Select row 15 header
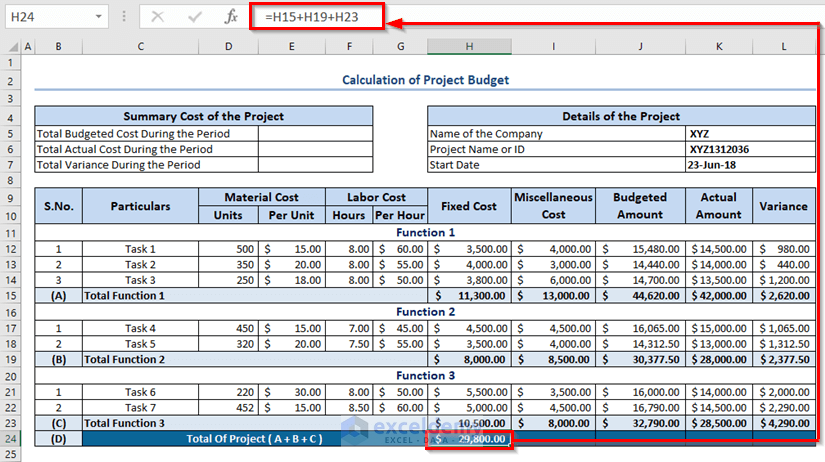The image size is (825, 462). click(x=10, y=296)
